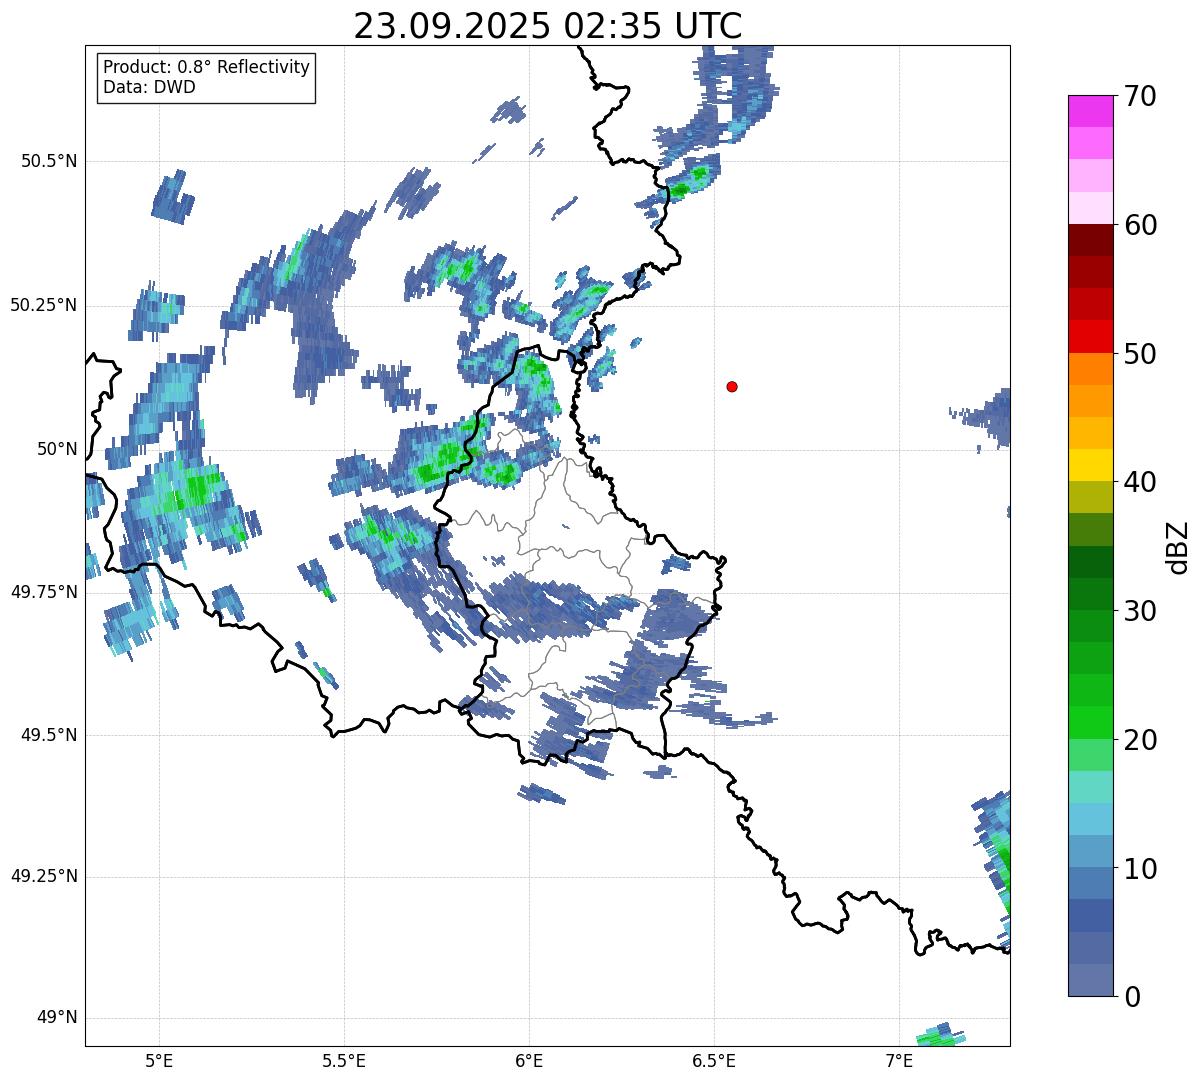Click the olive swatch just below 40 dBZ
The height and width of the screenshot is (1081, 1202).
[1091, 497]
